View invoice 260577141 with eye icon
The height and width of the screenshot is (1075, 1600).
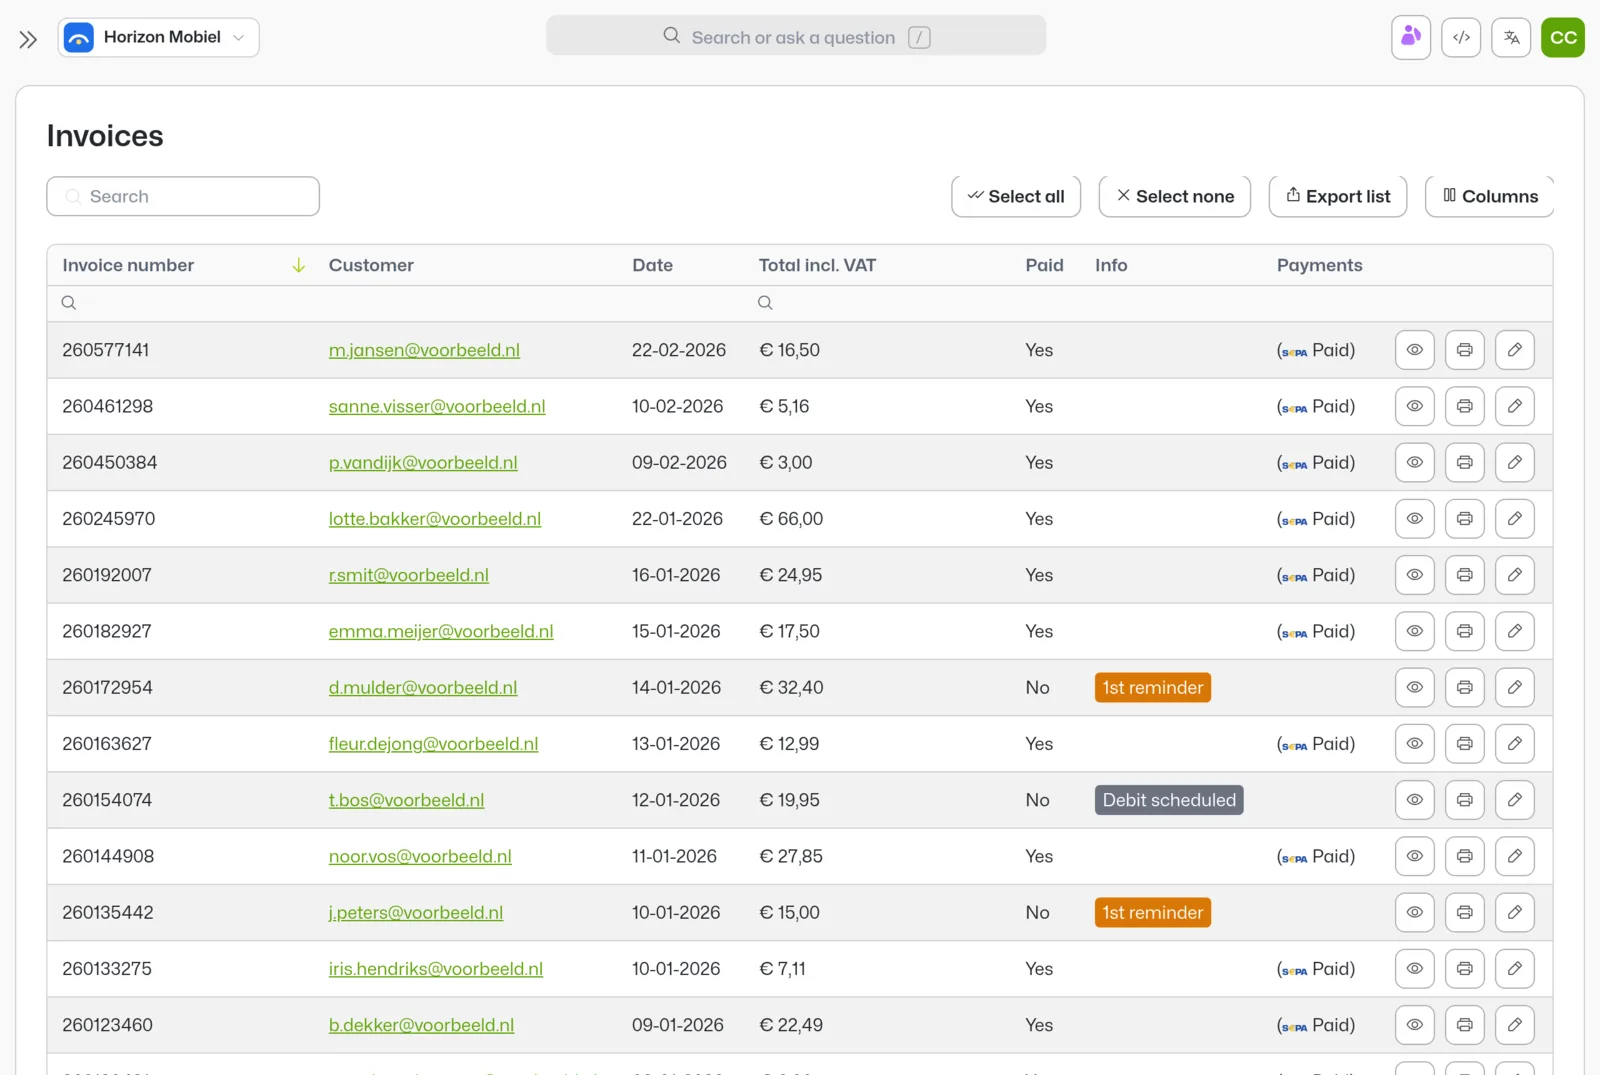pos(1415,350)
